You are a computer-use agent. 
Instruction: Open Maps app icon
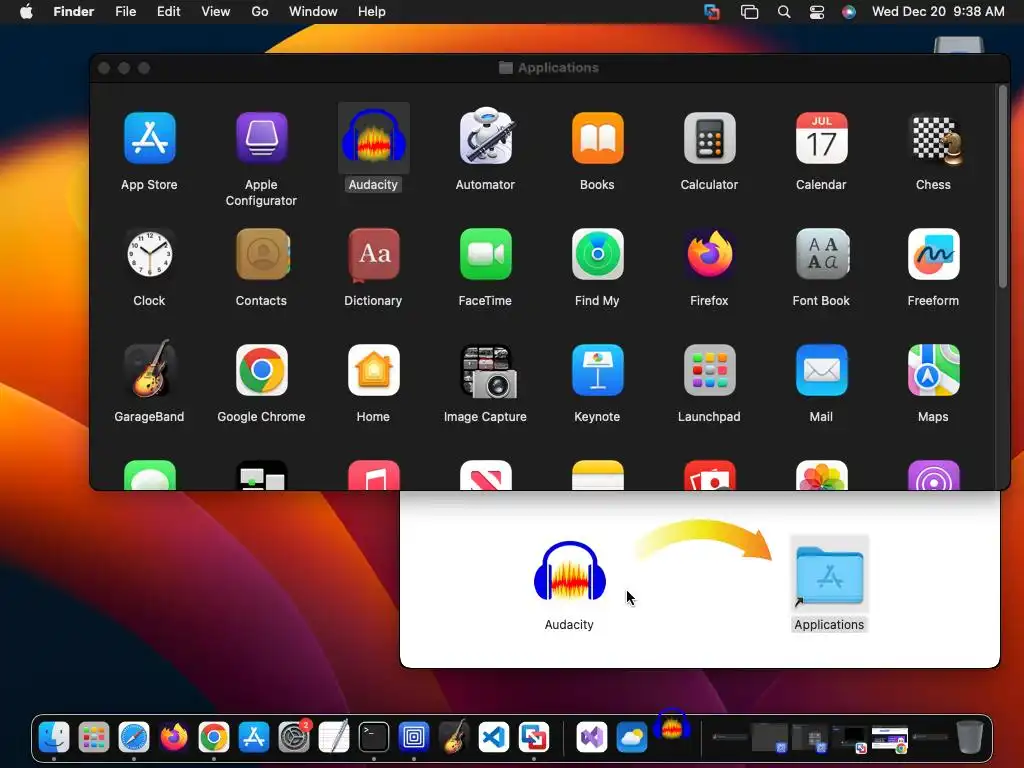(x=933, y=370)
